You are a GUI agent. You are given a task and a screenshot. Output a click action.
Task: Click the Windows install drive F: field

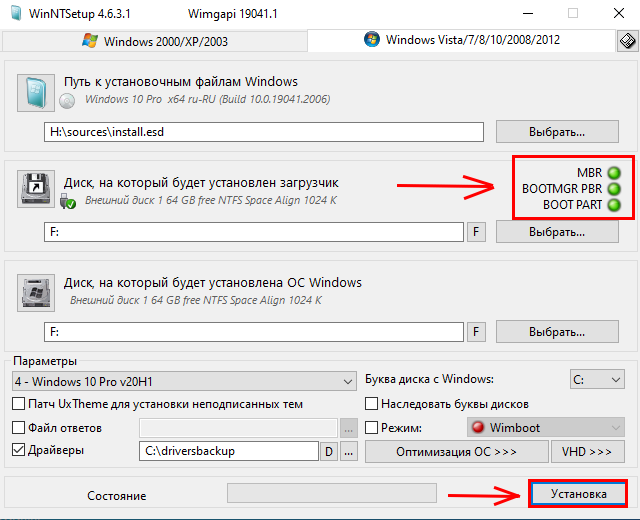click(x=253, y=332)
